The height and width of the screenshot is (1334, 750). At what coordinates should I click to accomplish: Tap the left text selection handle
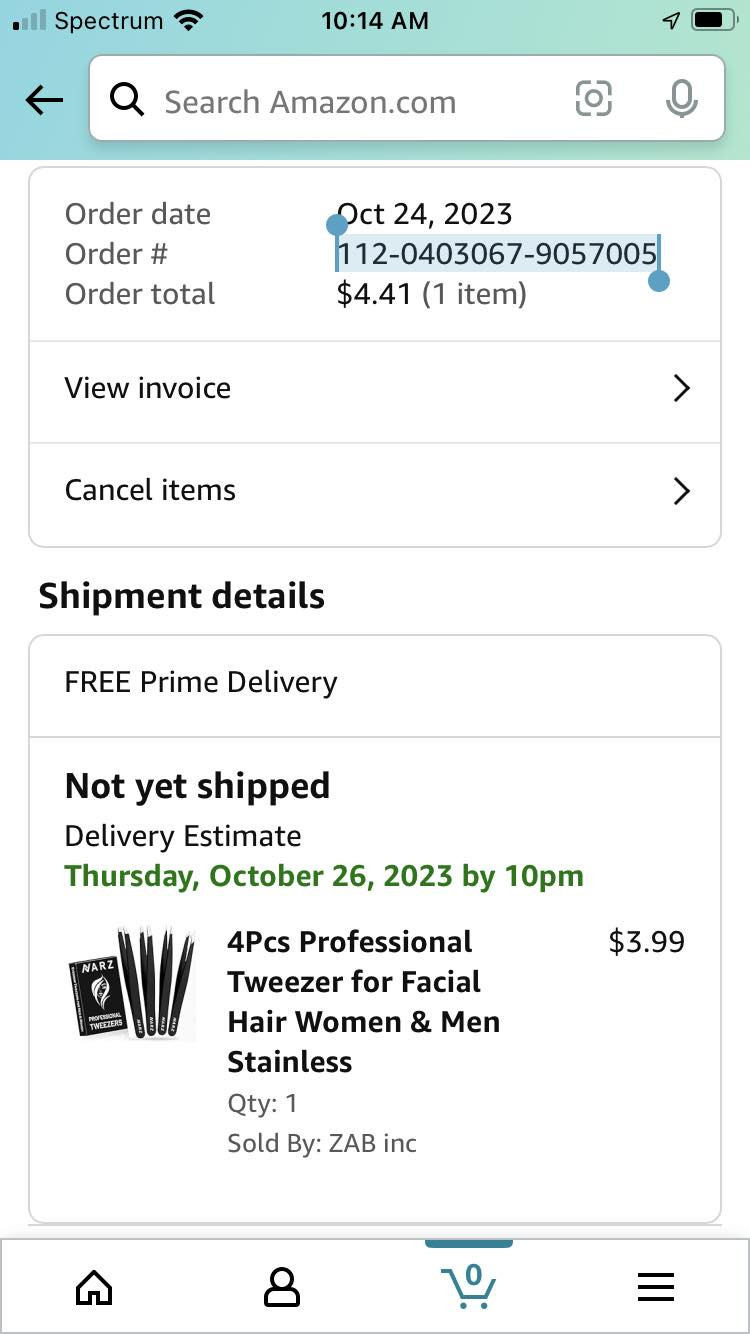337,225
